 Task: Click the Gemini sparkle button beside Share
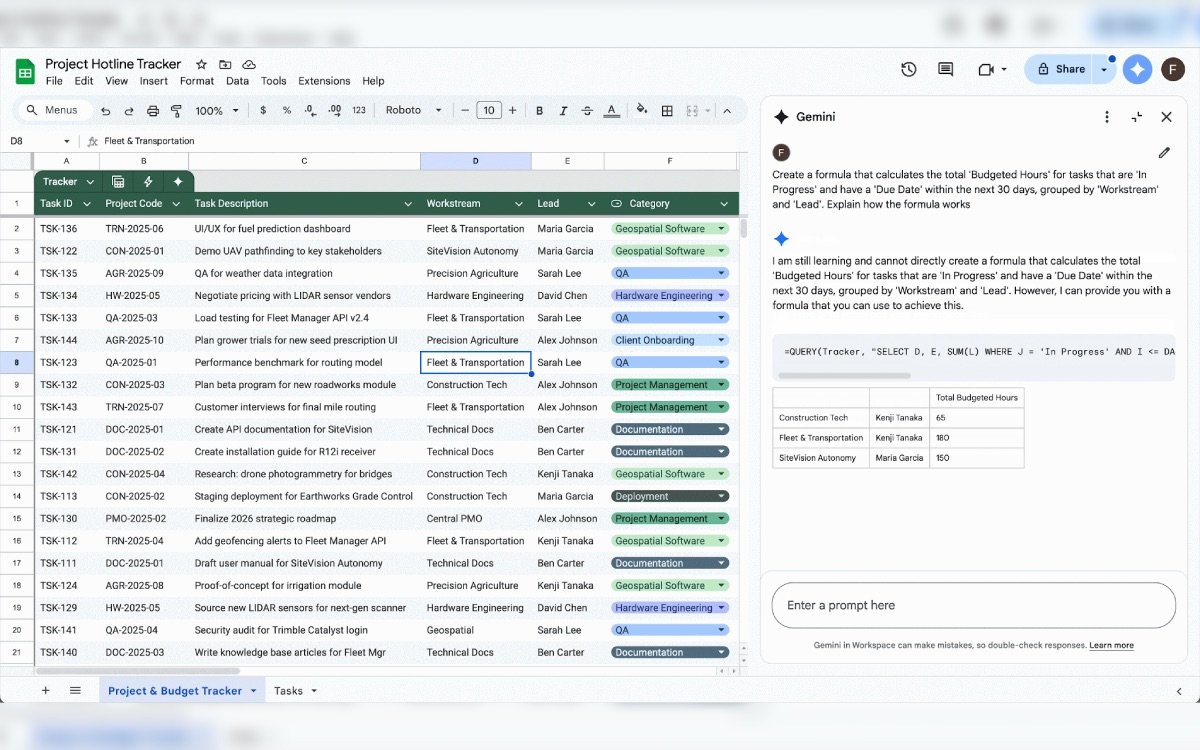(x=1137, y=69)
